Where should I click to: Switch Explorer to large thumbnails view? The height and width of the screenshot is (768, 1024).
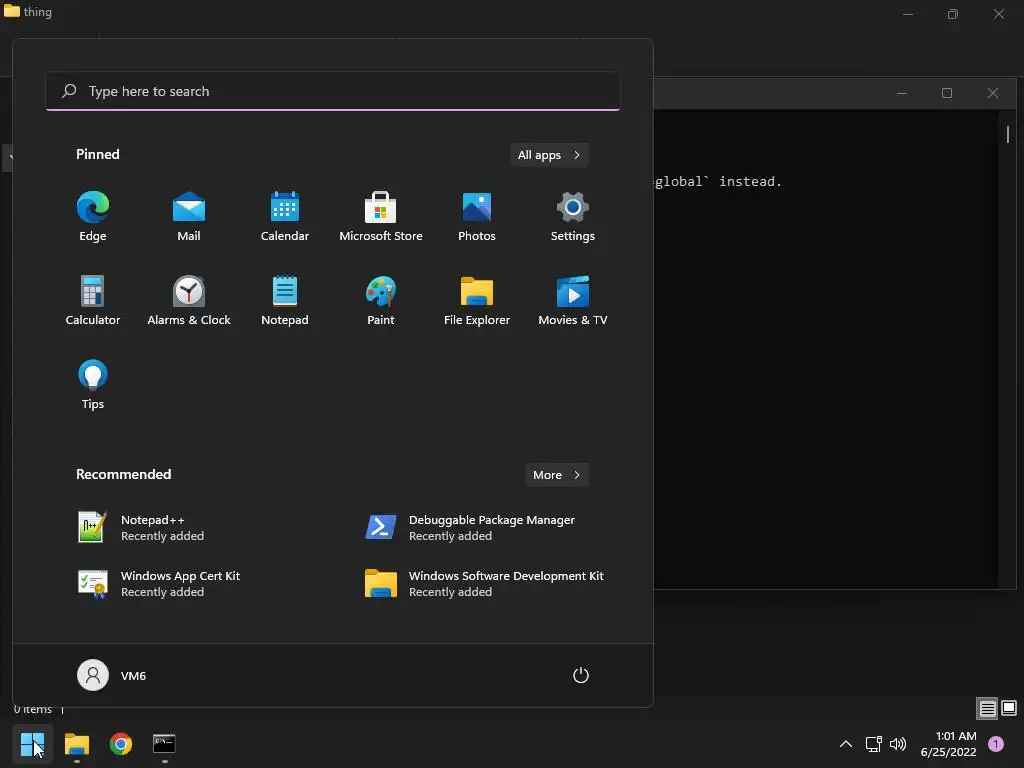click(1009, 708)
